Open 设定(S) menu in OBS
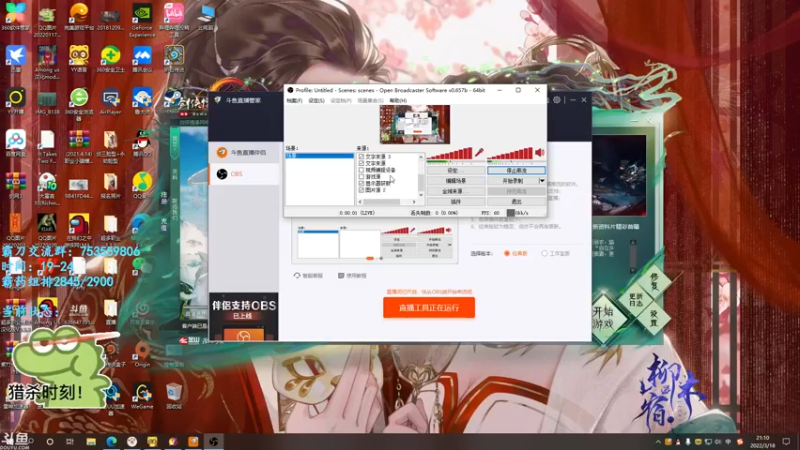This screenshot has width=800, height=450. [316, 101]
